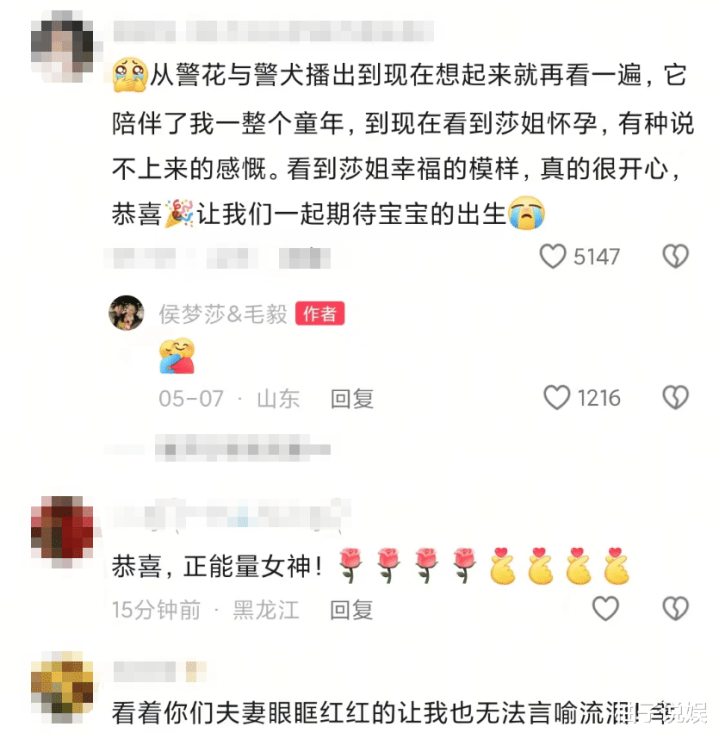
Task: Like the comment with 5147 likes
Action: point(552,256)
